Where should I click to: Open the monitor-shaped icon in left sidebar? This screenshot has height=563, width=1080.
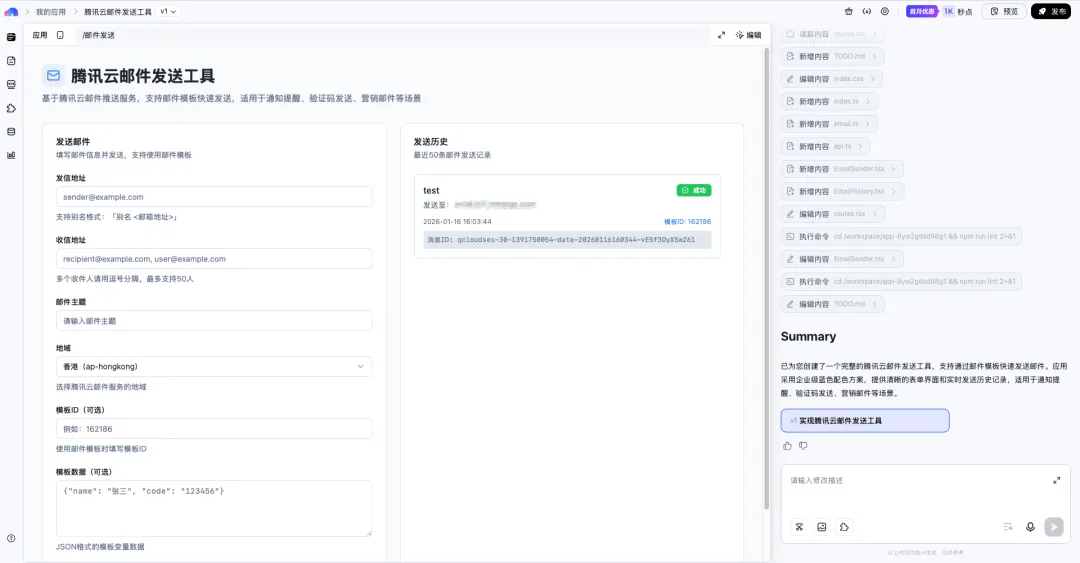point(11,84)
